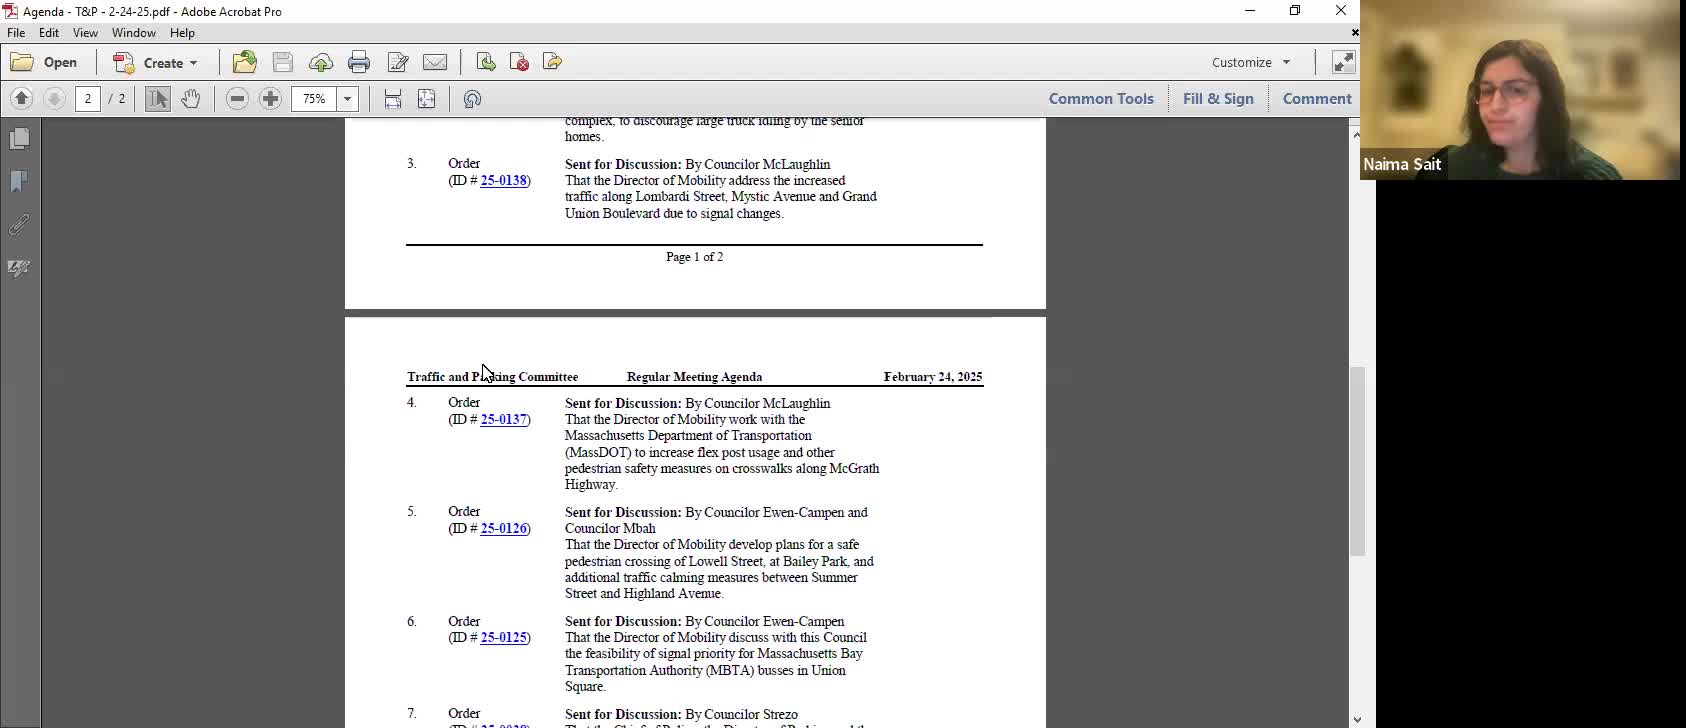The width and height of the screenshot is (1686, 728).
Task: Click Naima Sait's video thumbnail
Action: [1519, 90]
